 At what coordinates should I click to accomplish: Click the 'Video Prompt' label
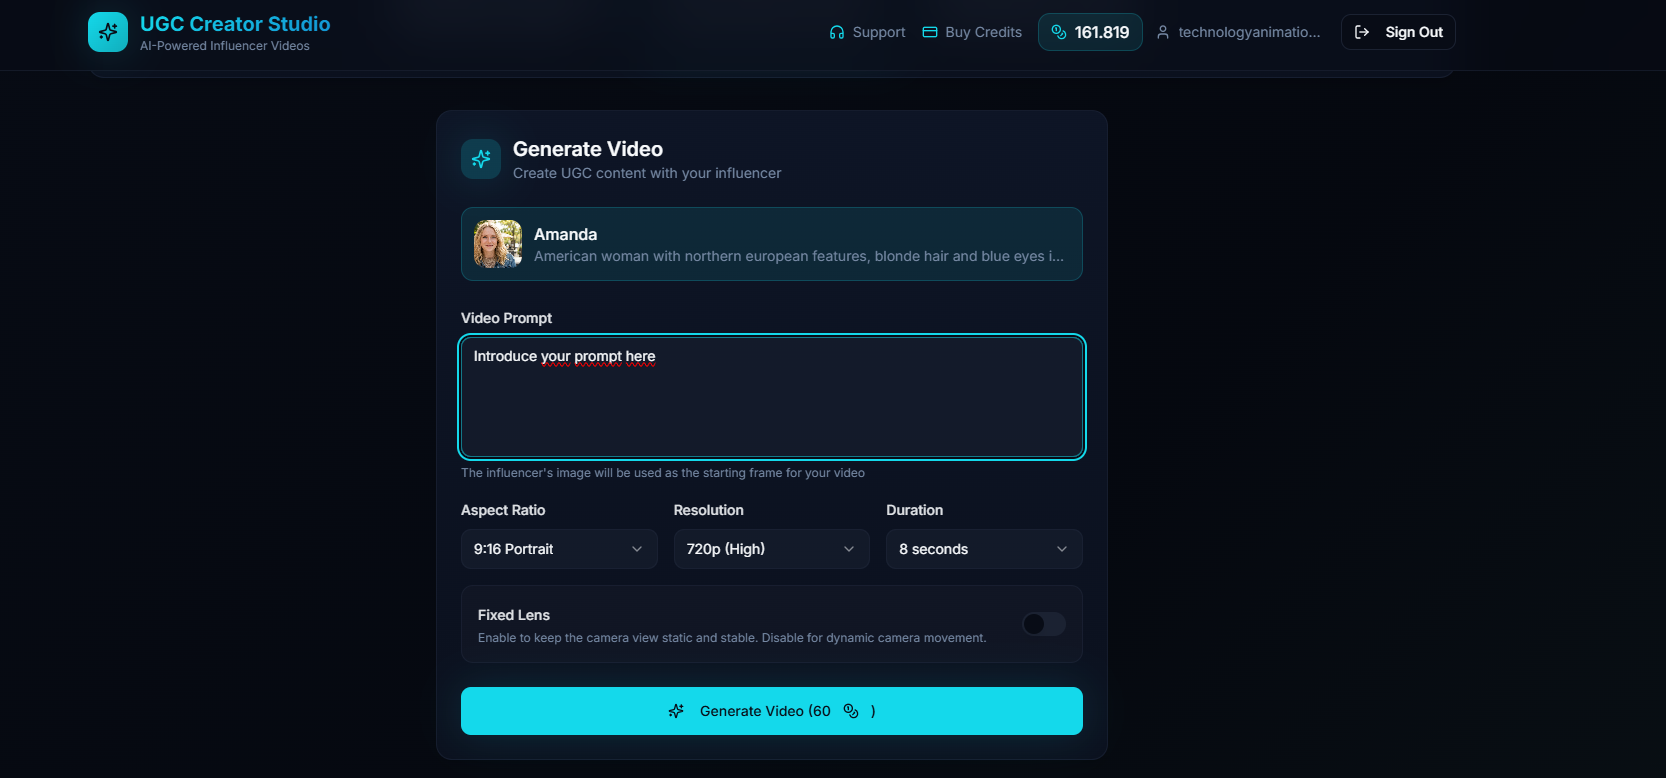tap(506, 318)
